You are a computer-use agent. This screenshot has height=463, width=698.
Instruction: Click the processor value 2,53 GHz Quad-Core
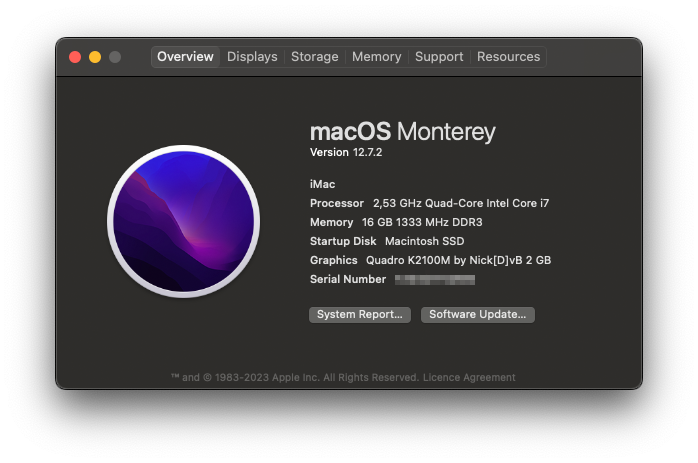[x=461, y=203]
